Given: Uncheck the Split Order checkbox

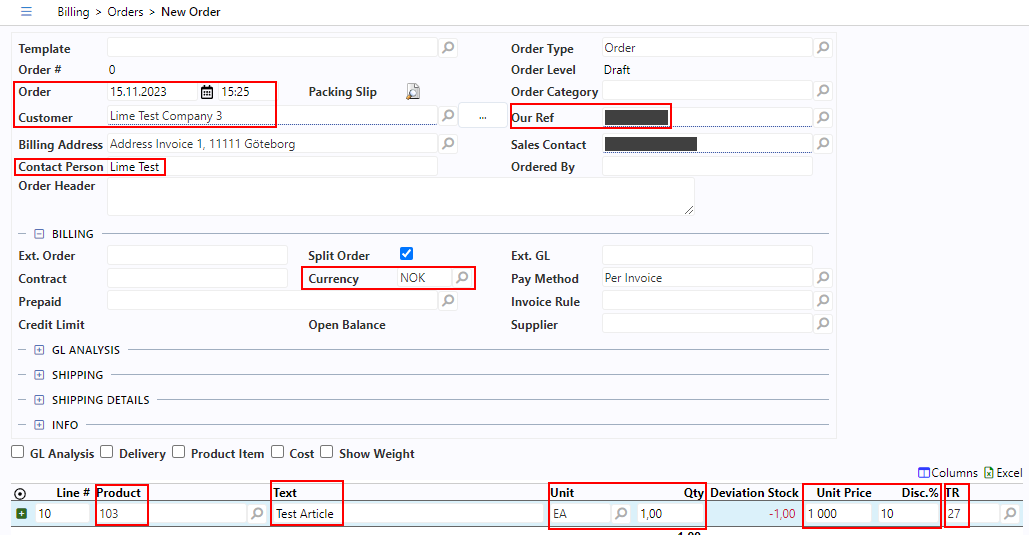Looking at the screenshot, I should pyautogui.click(x=406, y=254).
